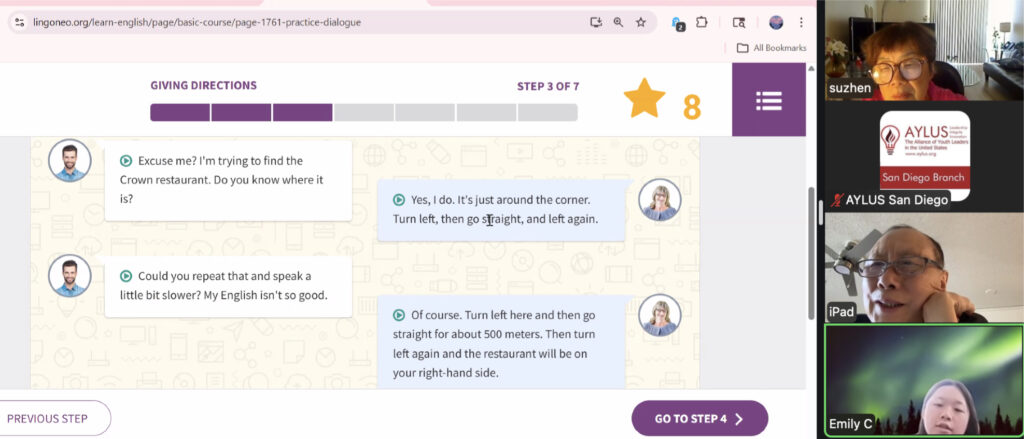View site information icon beside the URL

click(19, 22)
